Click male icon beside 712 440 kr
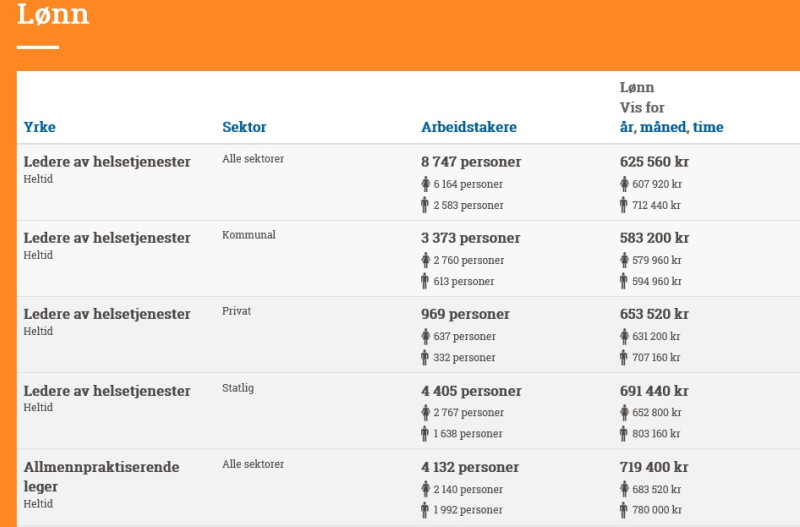Image resolution: width=800 pixels, height=527 pixels. [623, 205]
